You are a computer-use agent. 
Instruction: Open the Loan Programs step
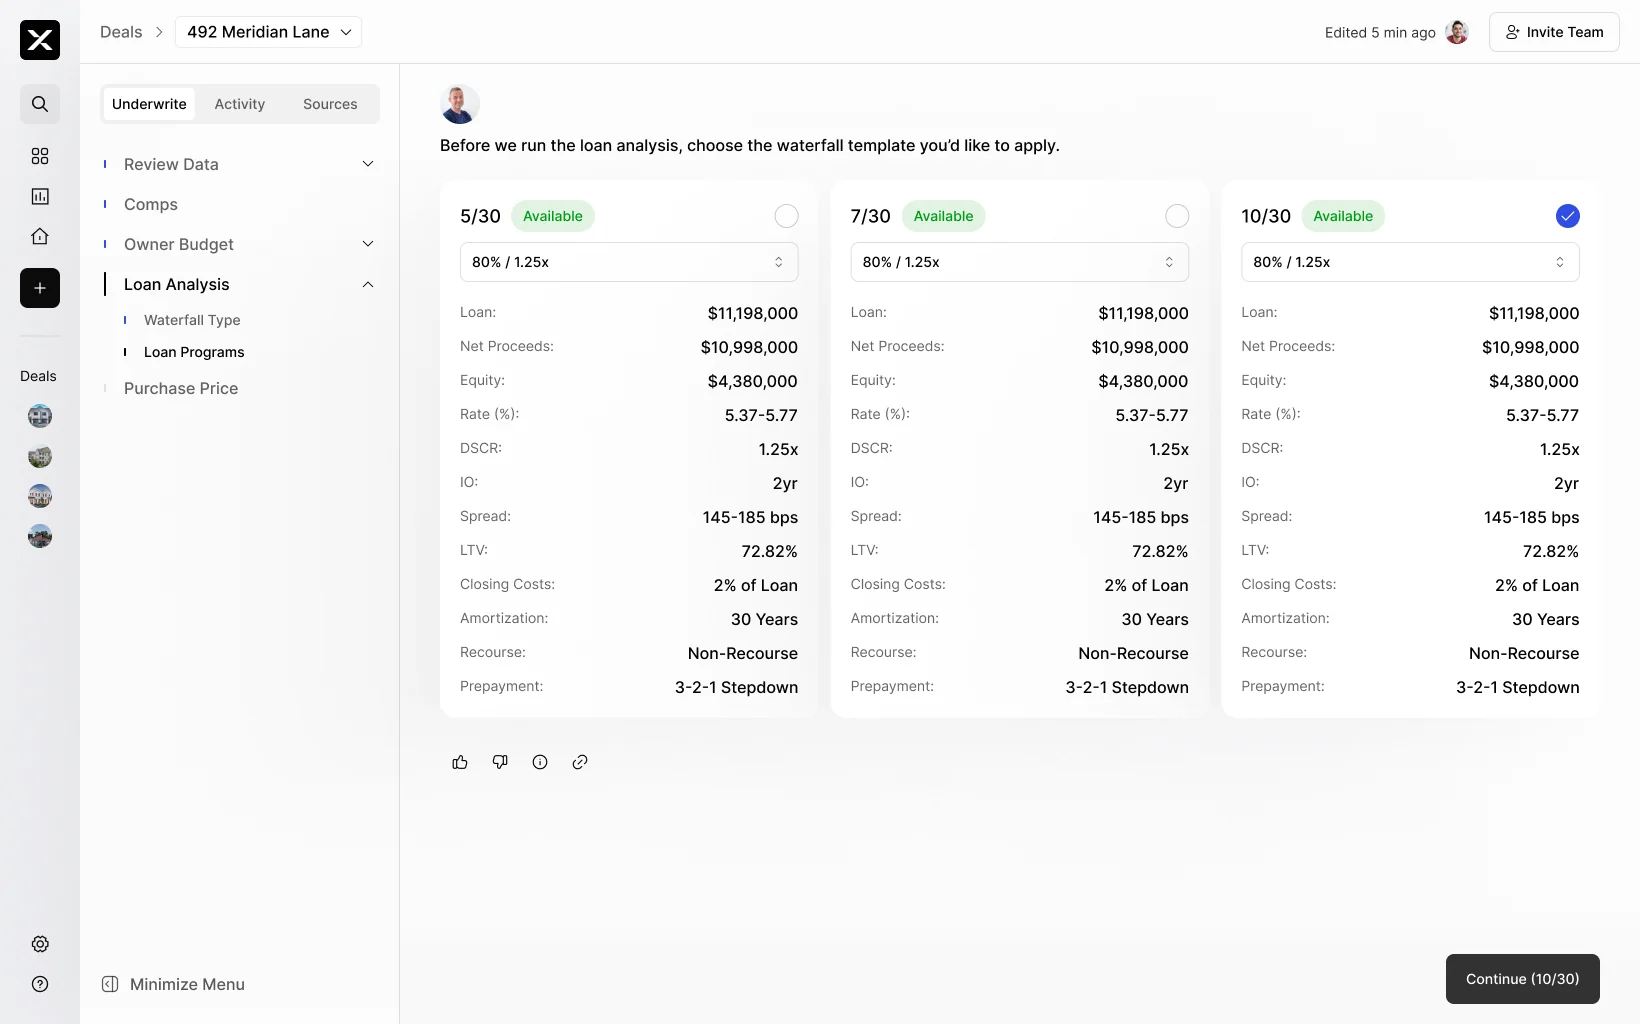194,352
